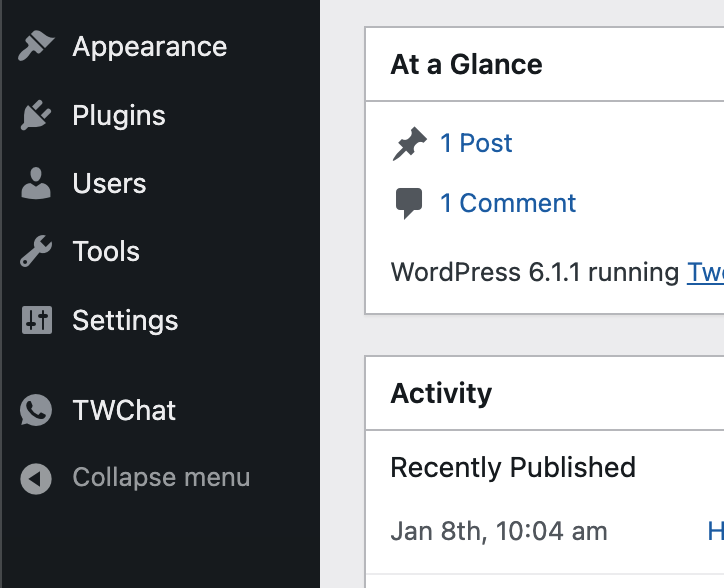Go to the Users menu
The height and width of the screenshot is (588, 724).
[x=109, y=183]
